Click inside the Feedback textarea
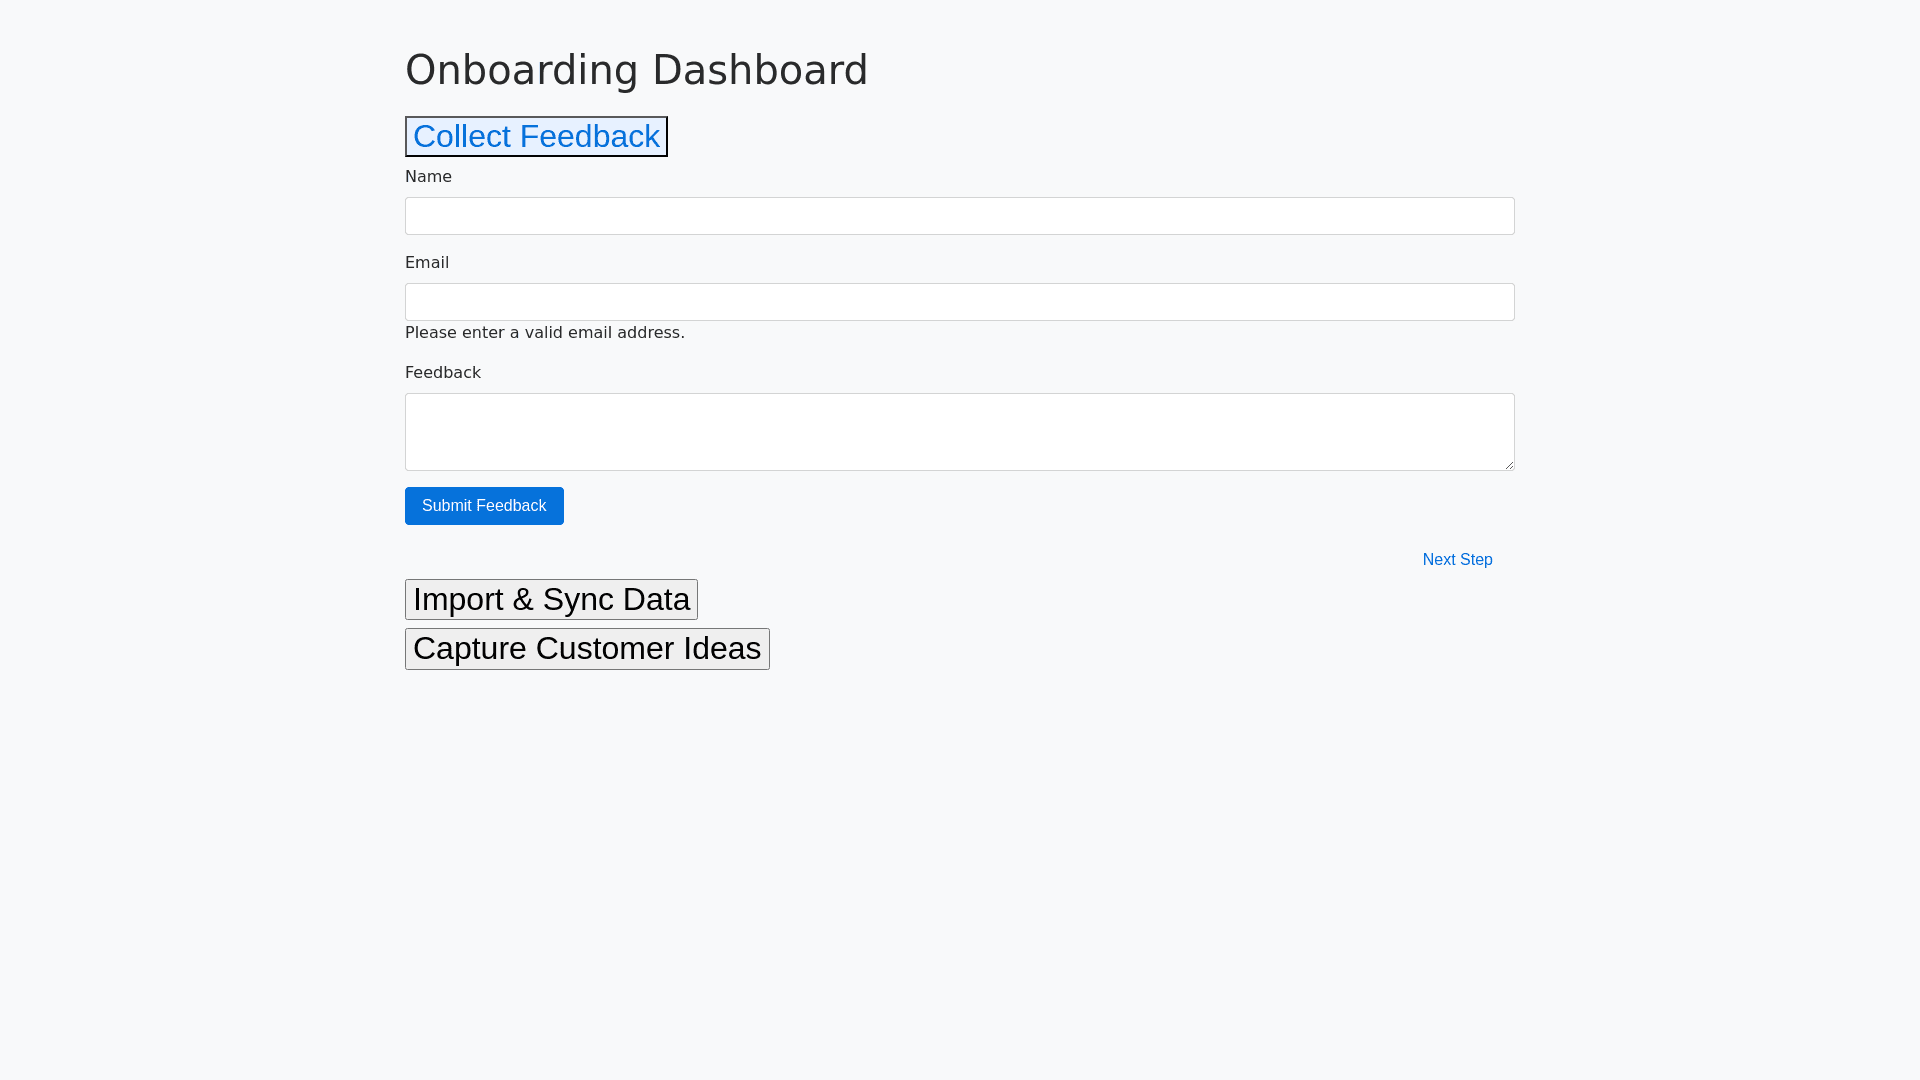The height and width of the screenshot is (1080, 1920). tap(959, 432)
